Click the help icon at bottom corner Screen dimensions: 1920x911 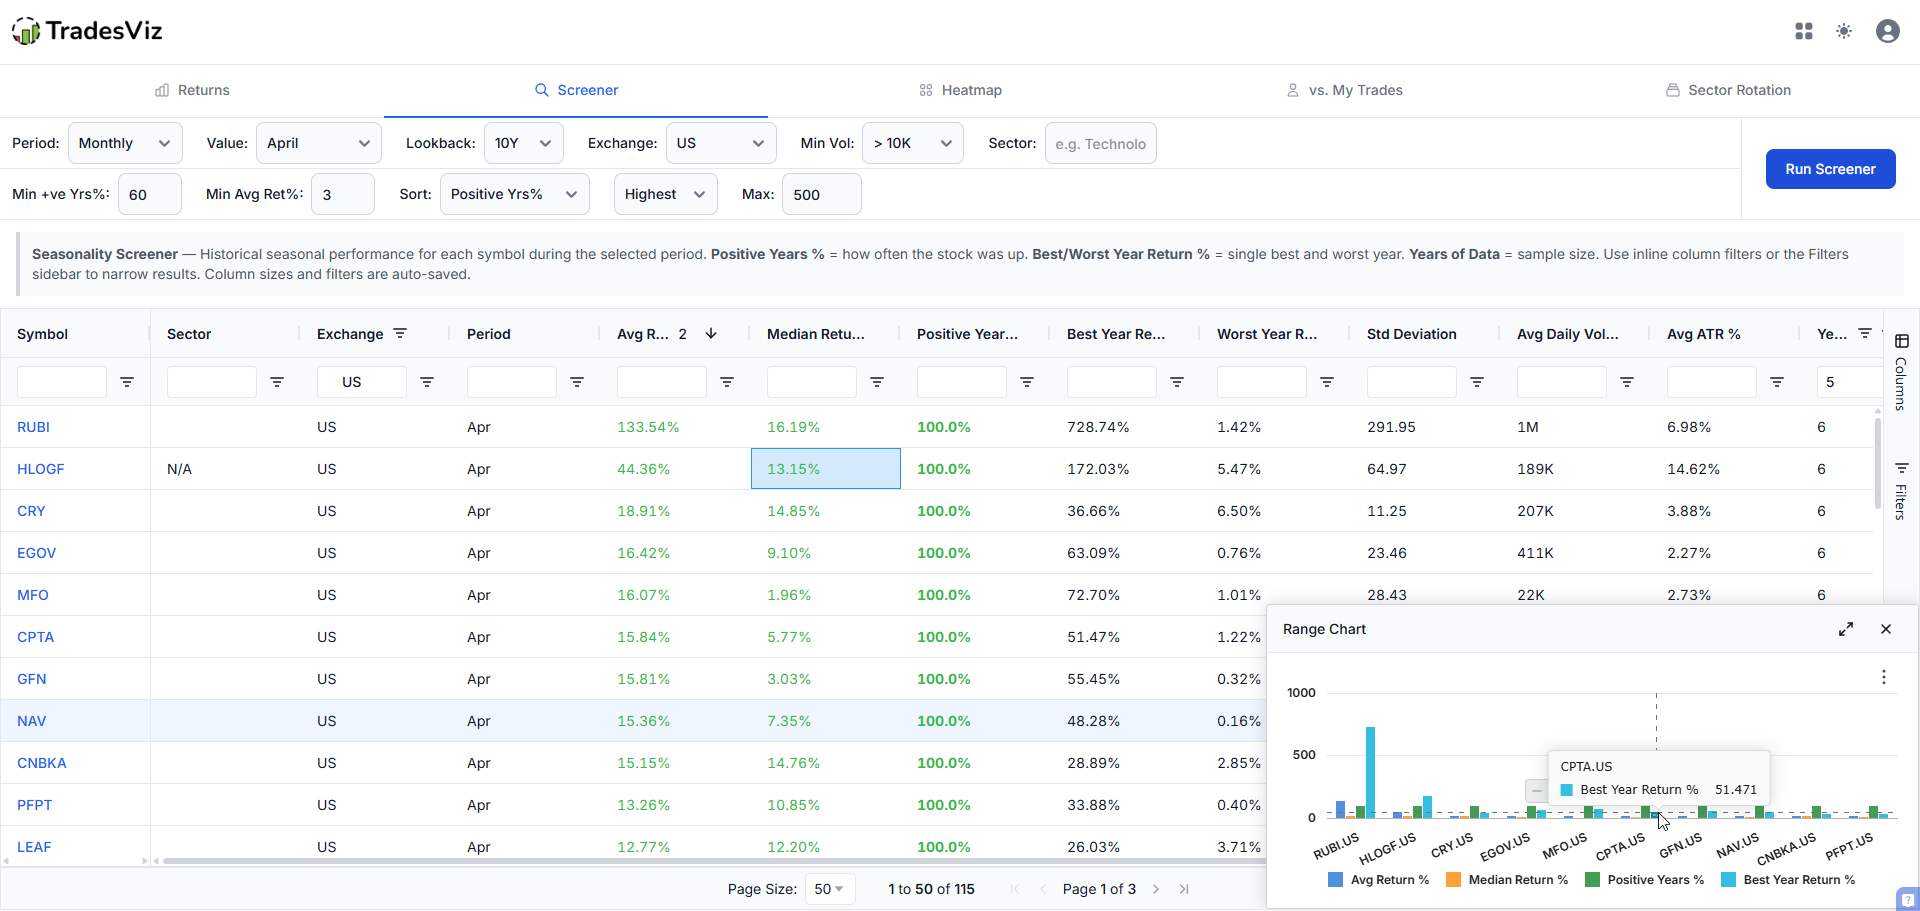tap(1908, 899)
